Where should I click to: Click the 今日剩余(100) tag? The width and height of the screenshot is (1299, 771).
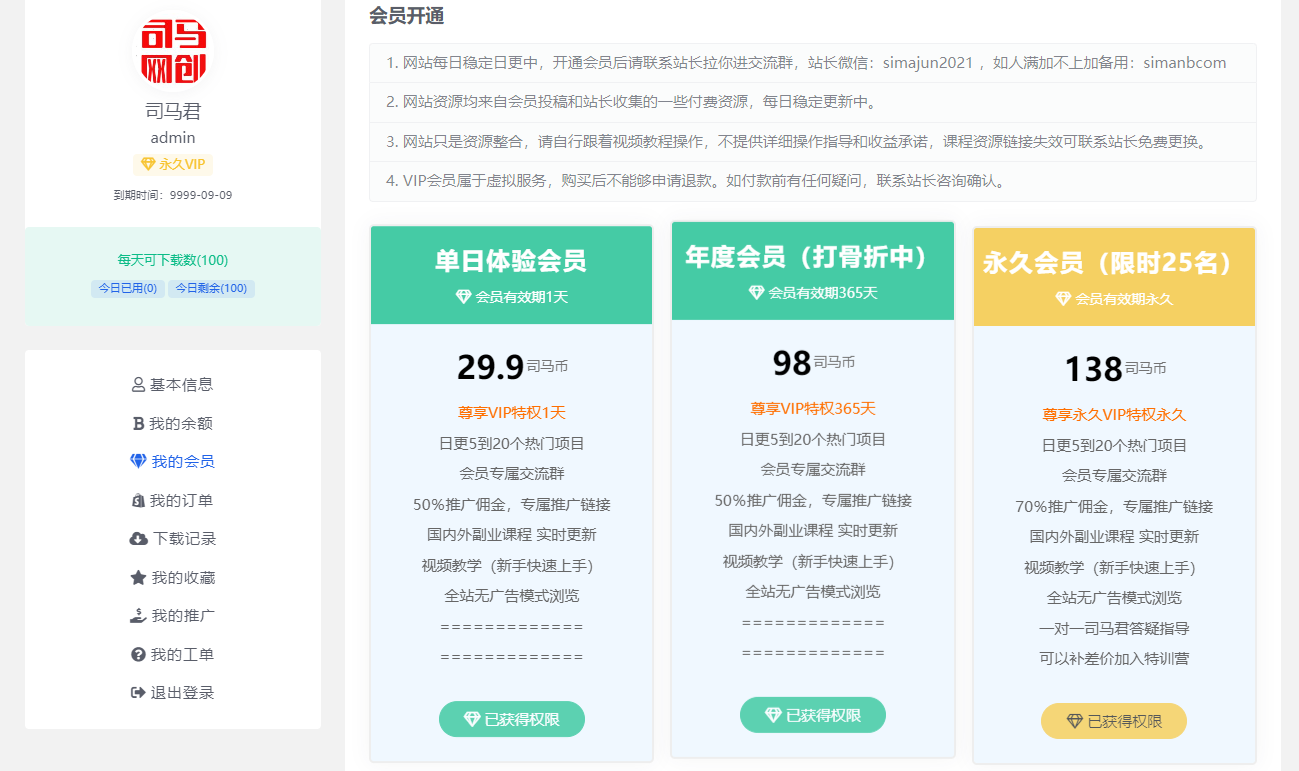[211, 289]
